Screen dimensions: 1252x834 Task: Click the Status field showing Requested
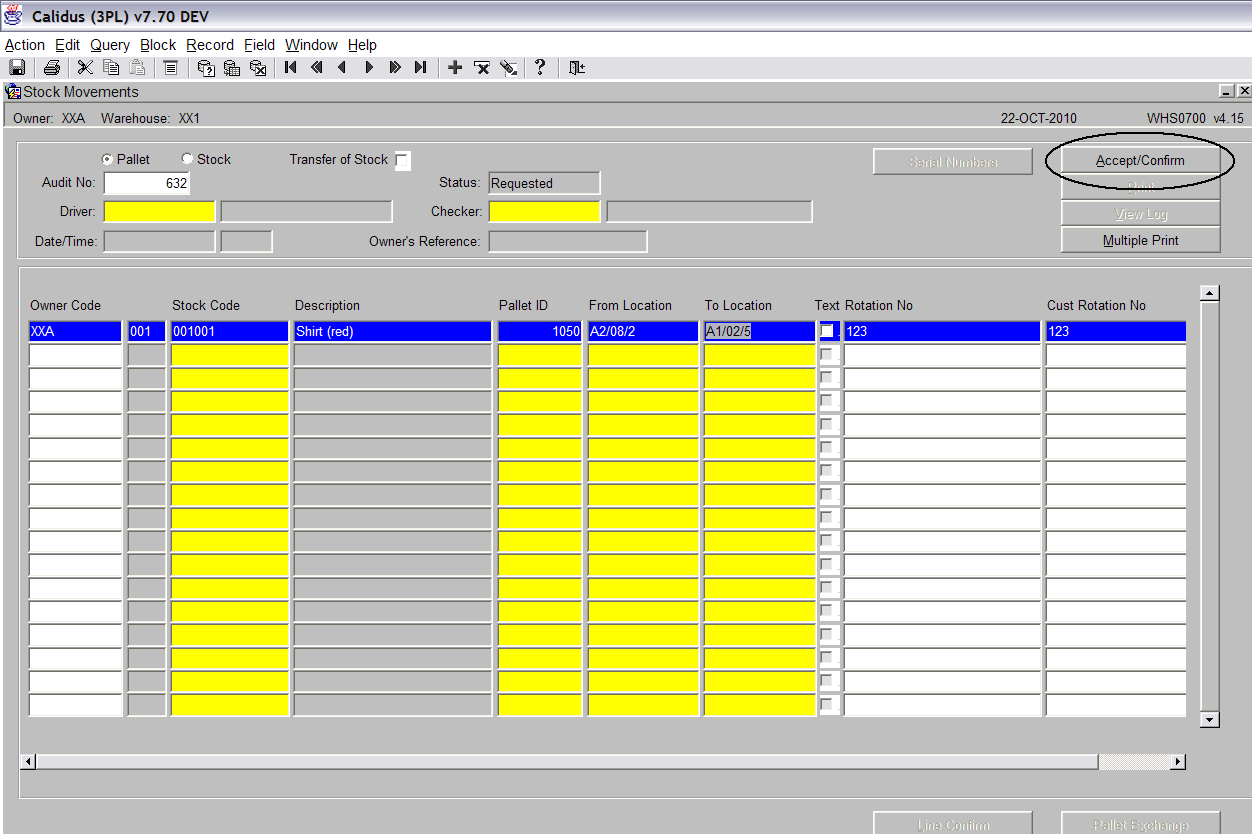pyautogui.click(x=544, y=183)
